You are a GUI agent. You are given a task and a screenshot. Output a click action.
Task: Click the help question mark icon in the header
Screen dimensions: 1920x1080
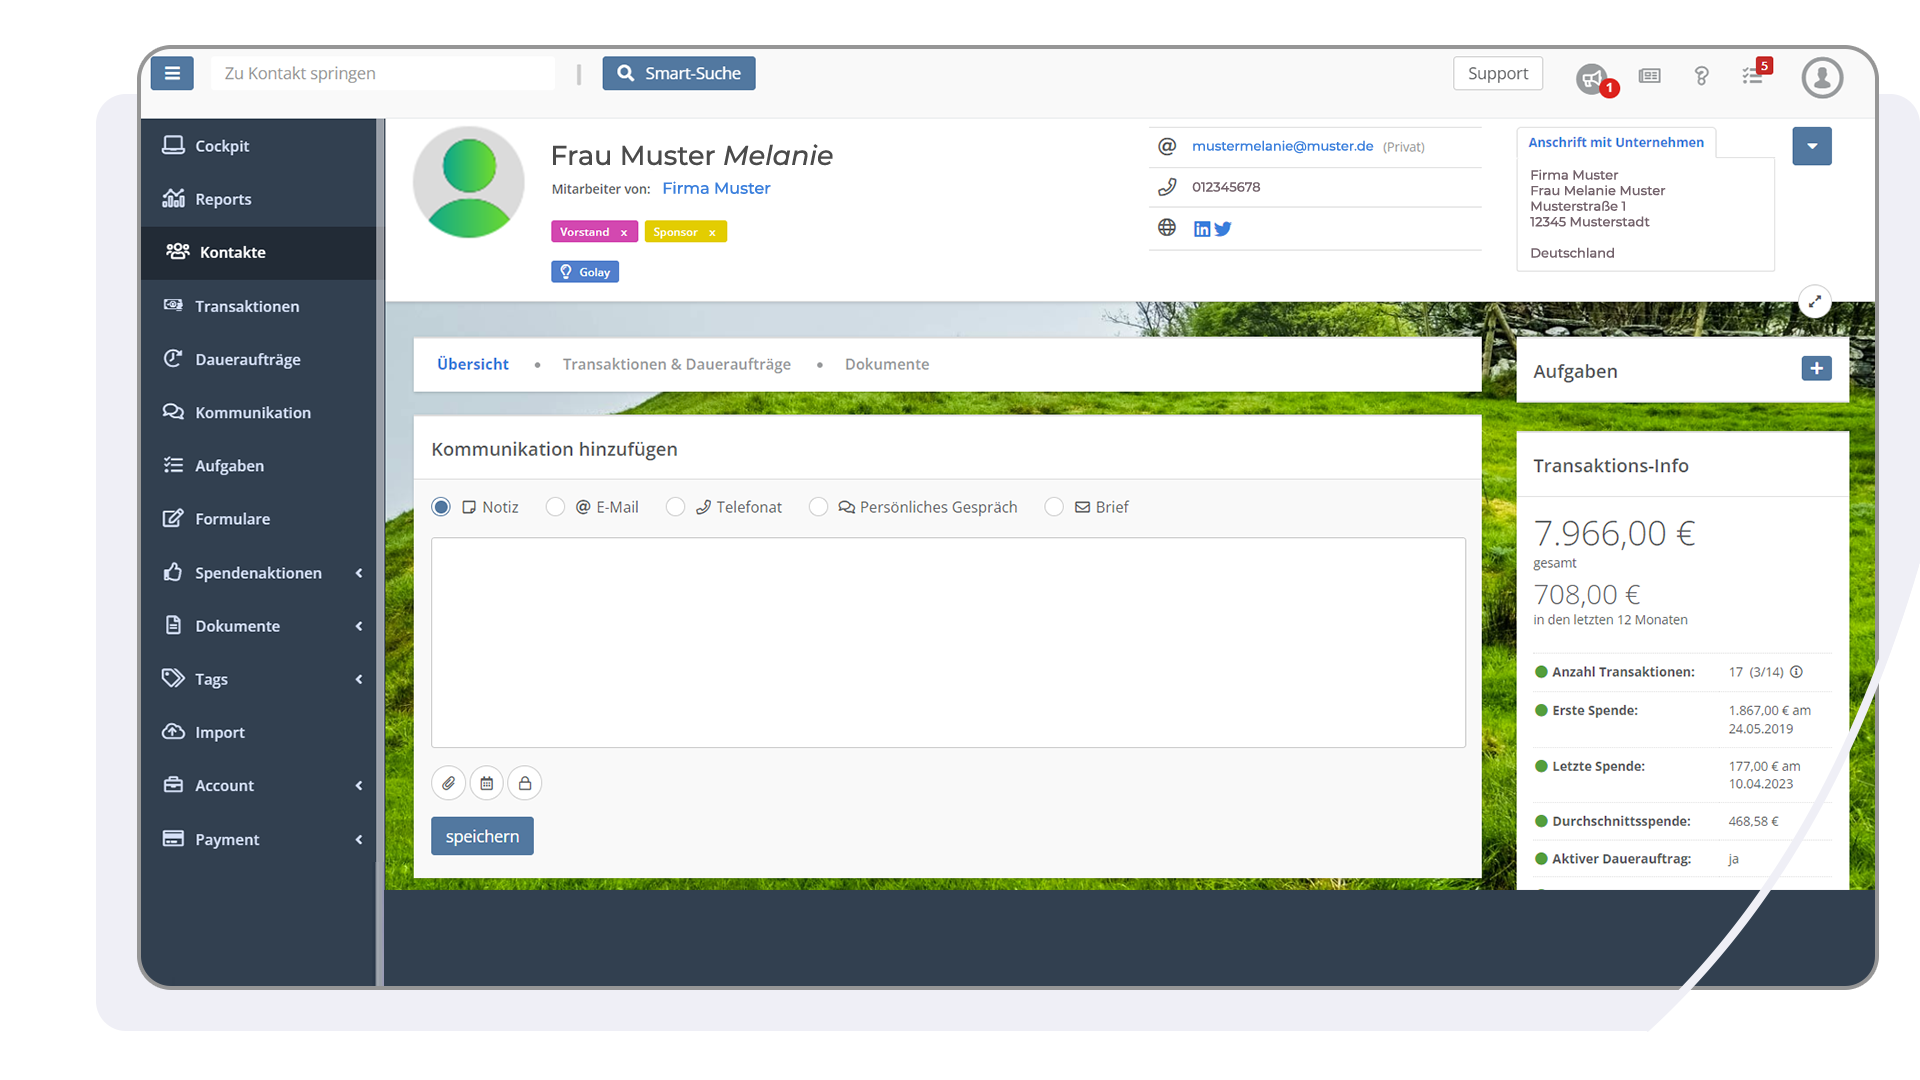pyautogui.click(x=1702, y=76)
